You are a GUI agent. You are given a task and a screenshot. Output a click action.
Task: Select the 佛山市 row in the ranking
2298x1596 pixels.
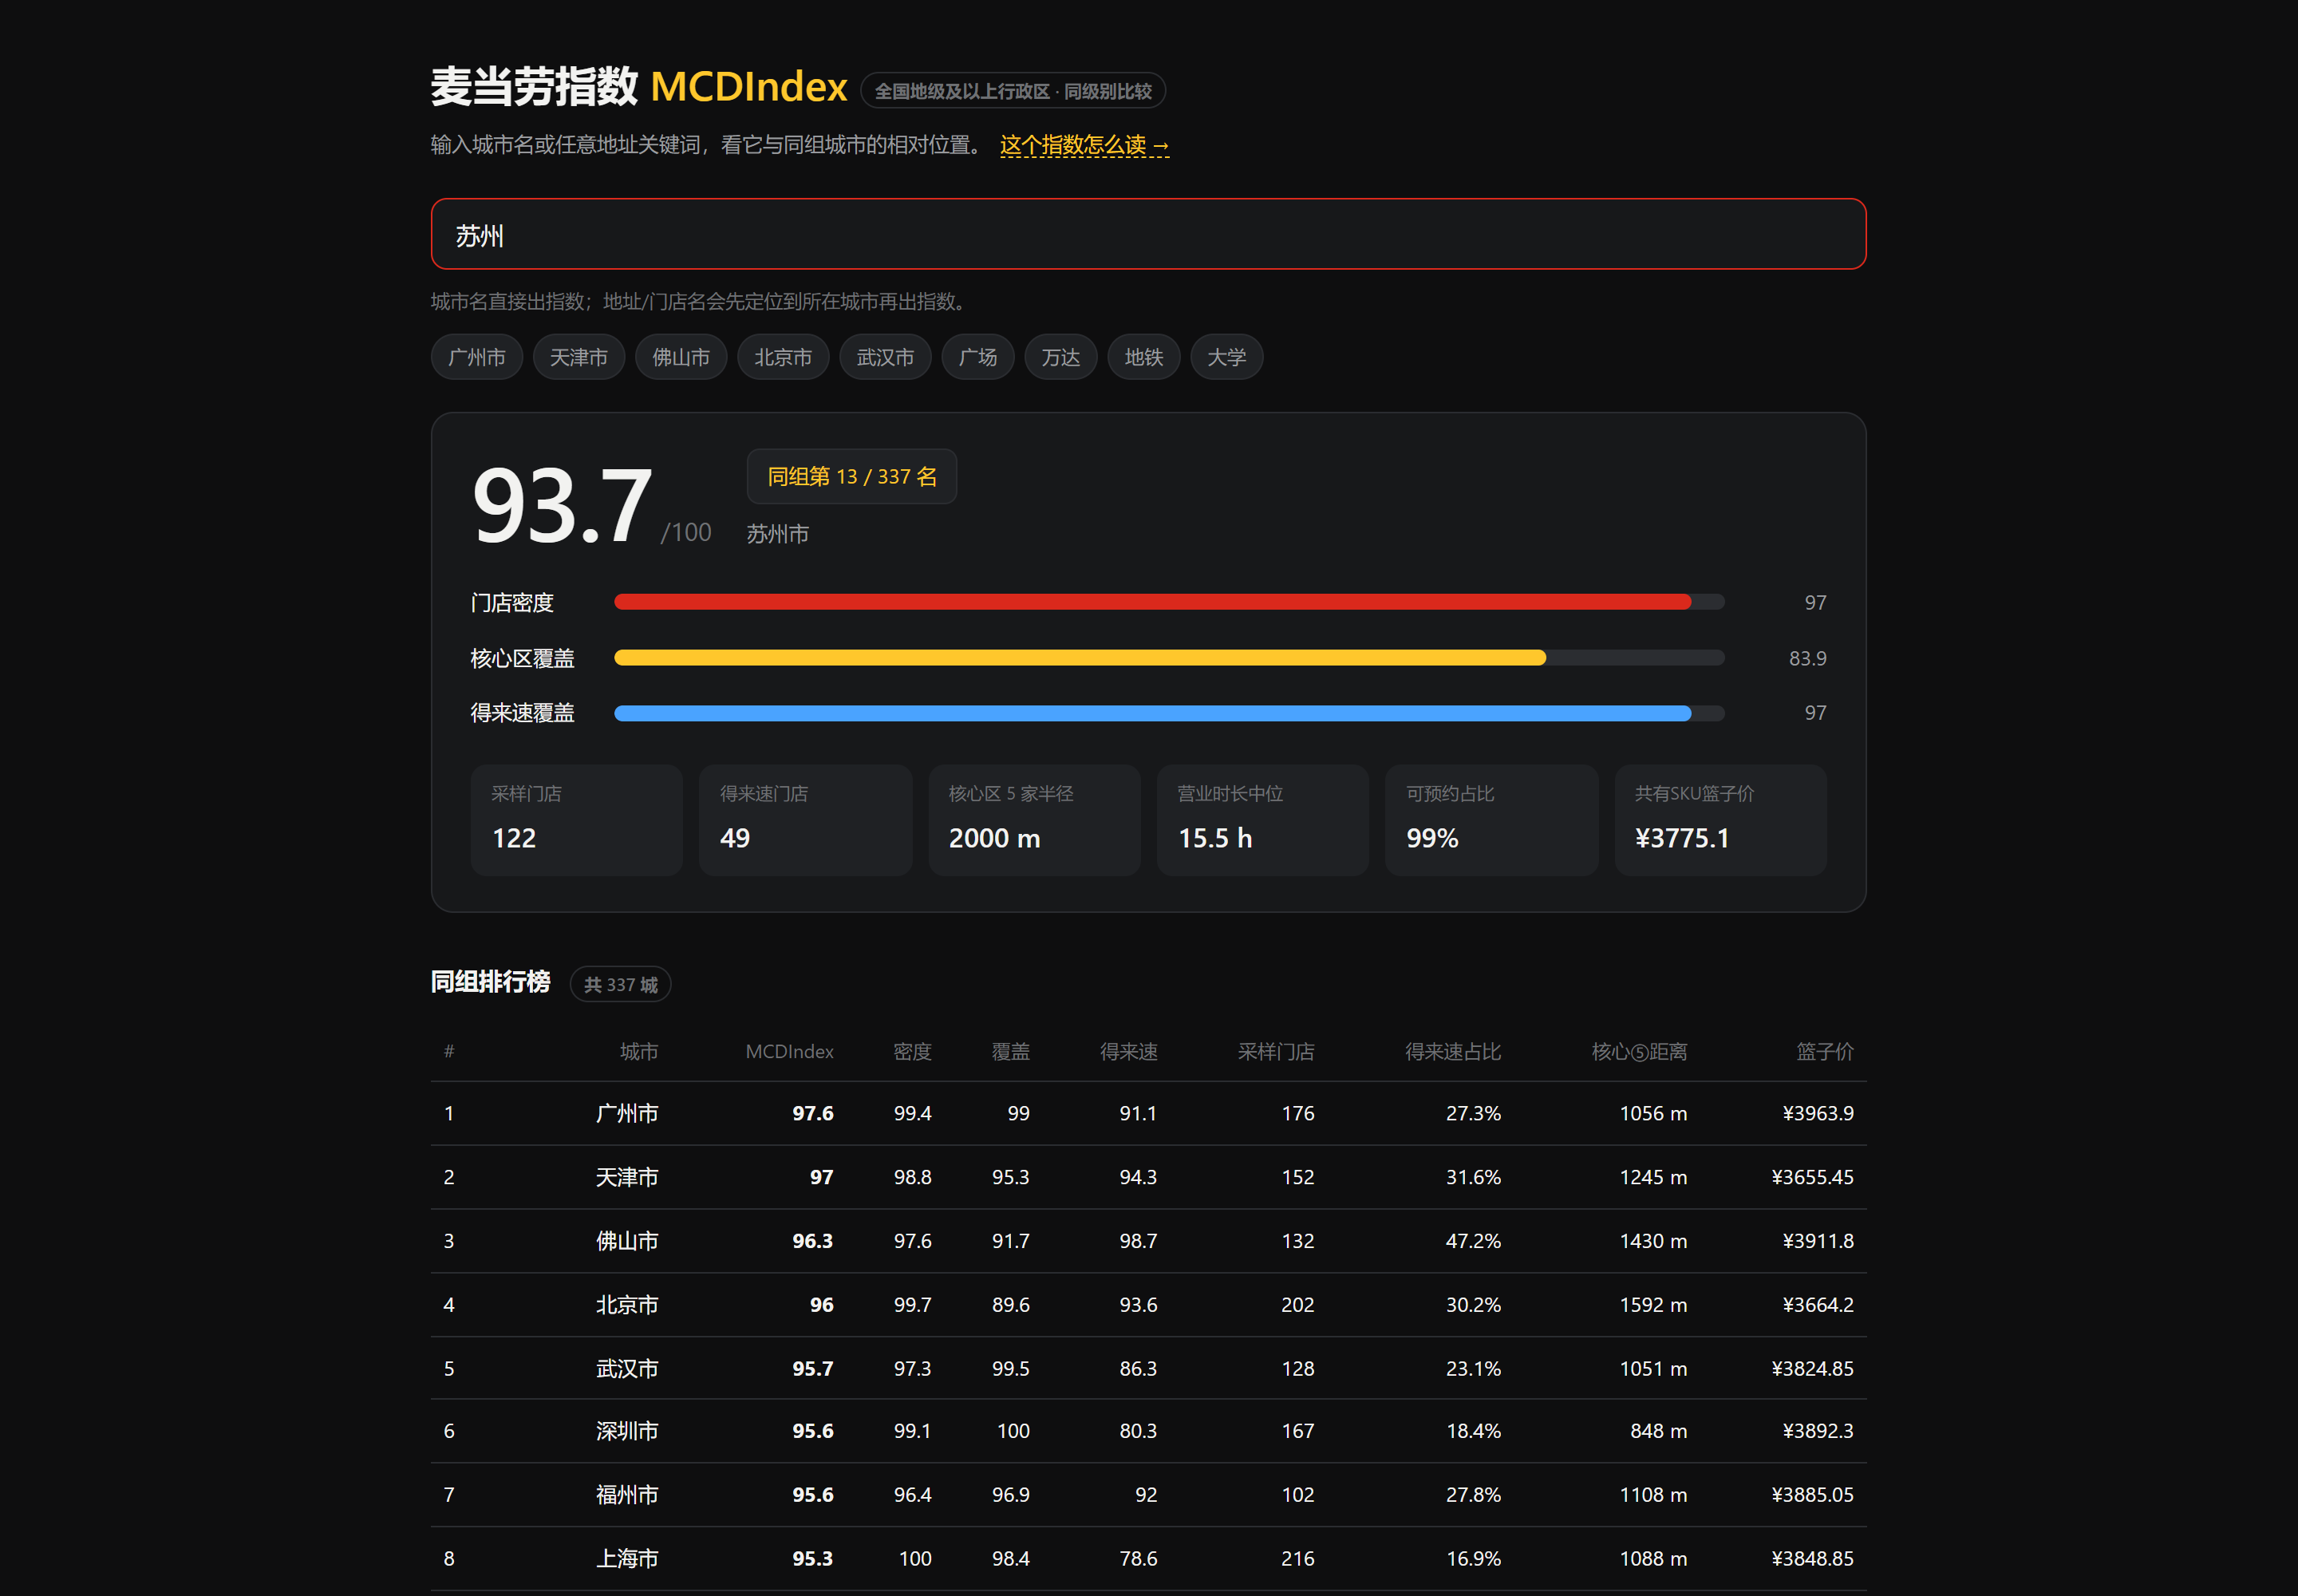1148,1241
